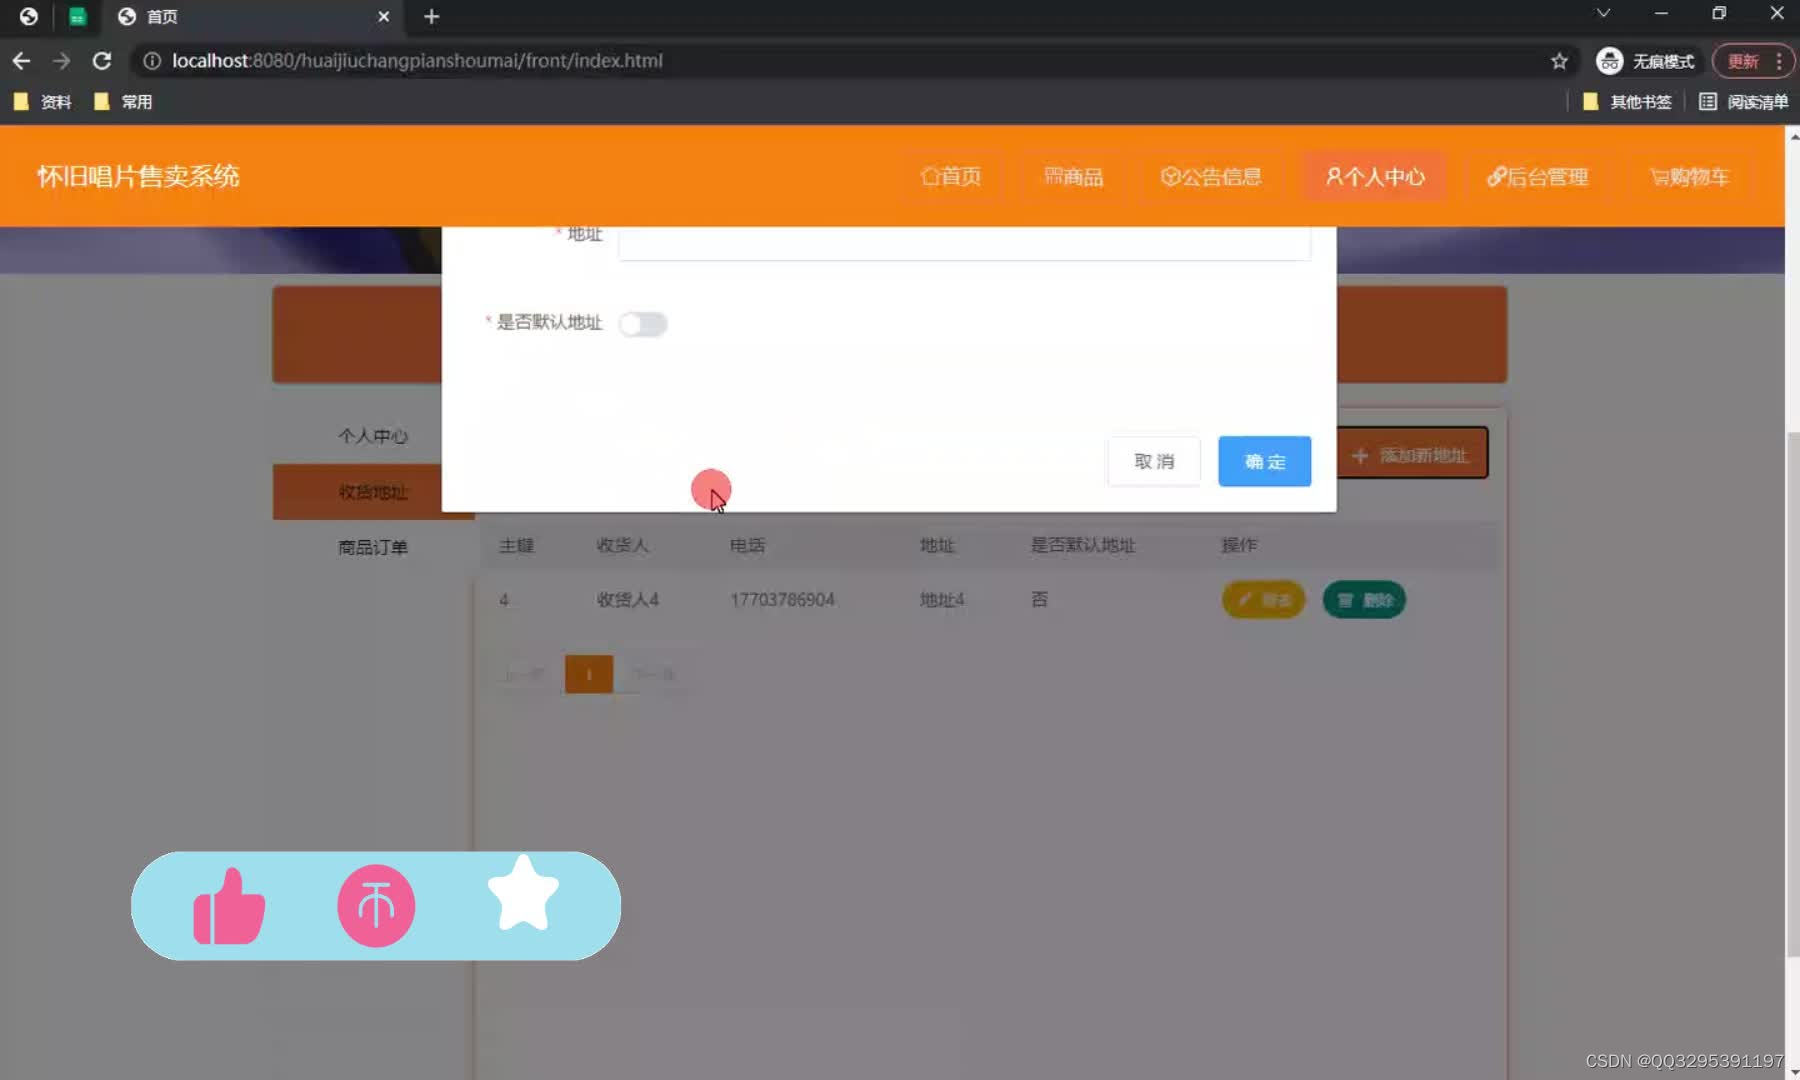Reload the page with the refresh icon

coord(102,61)
